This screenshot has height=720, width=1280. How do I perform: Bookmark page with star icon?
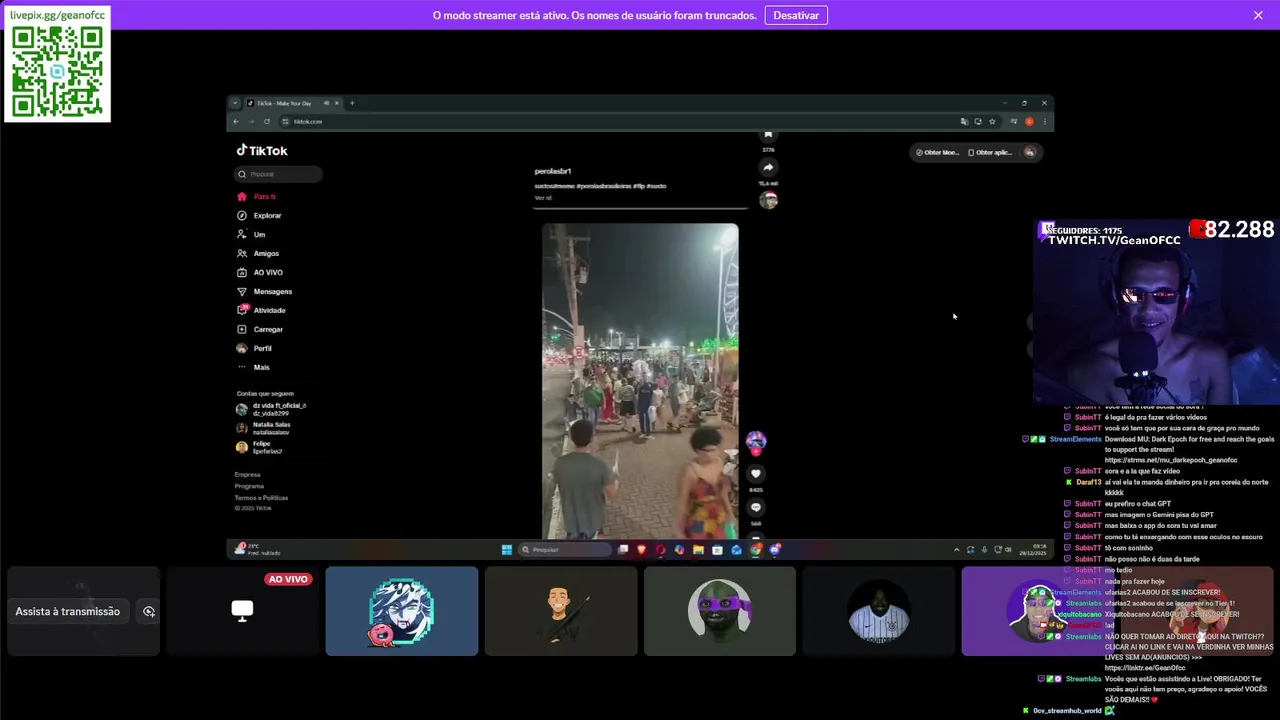[992, 121]
